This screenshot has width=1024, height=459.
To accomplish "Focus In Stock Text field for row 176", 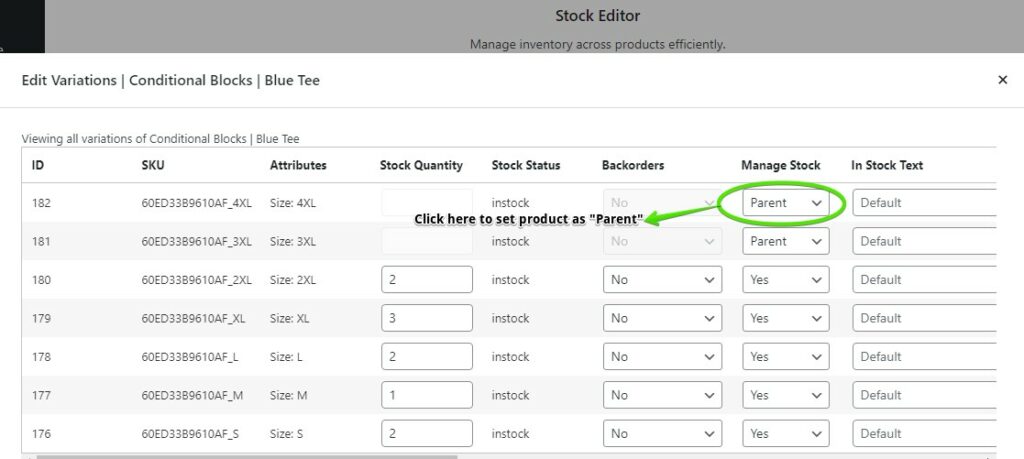I will [x=924, y=434].
